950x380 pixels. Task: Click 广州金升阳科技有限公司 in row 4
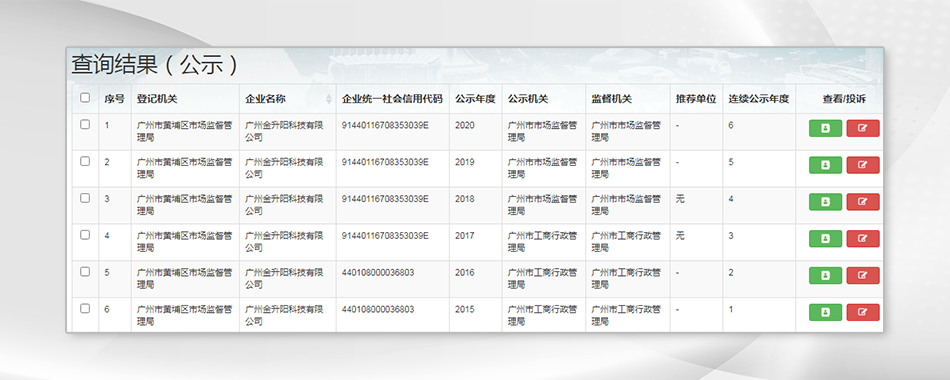coord(284,242)
